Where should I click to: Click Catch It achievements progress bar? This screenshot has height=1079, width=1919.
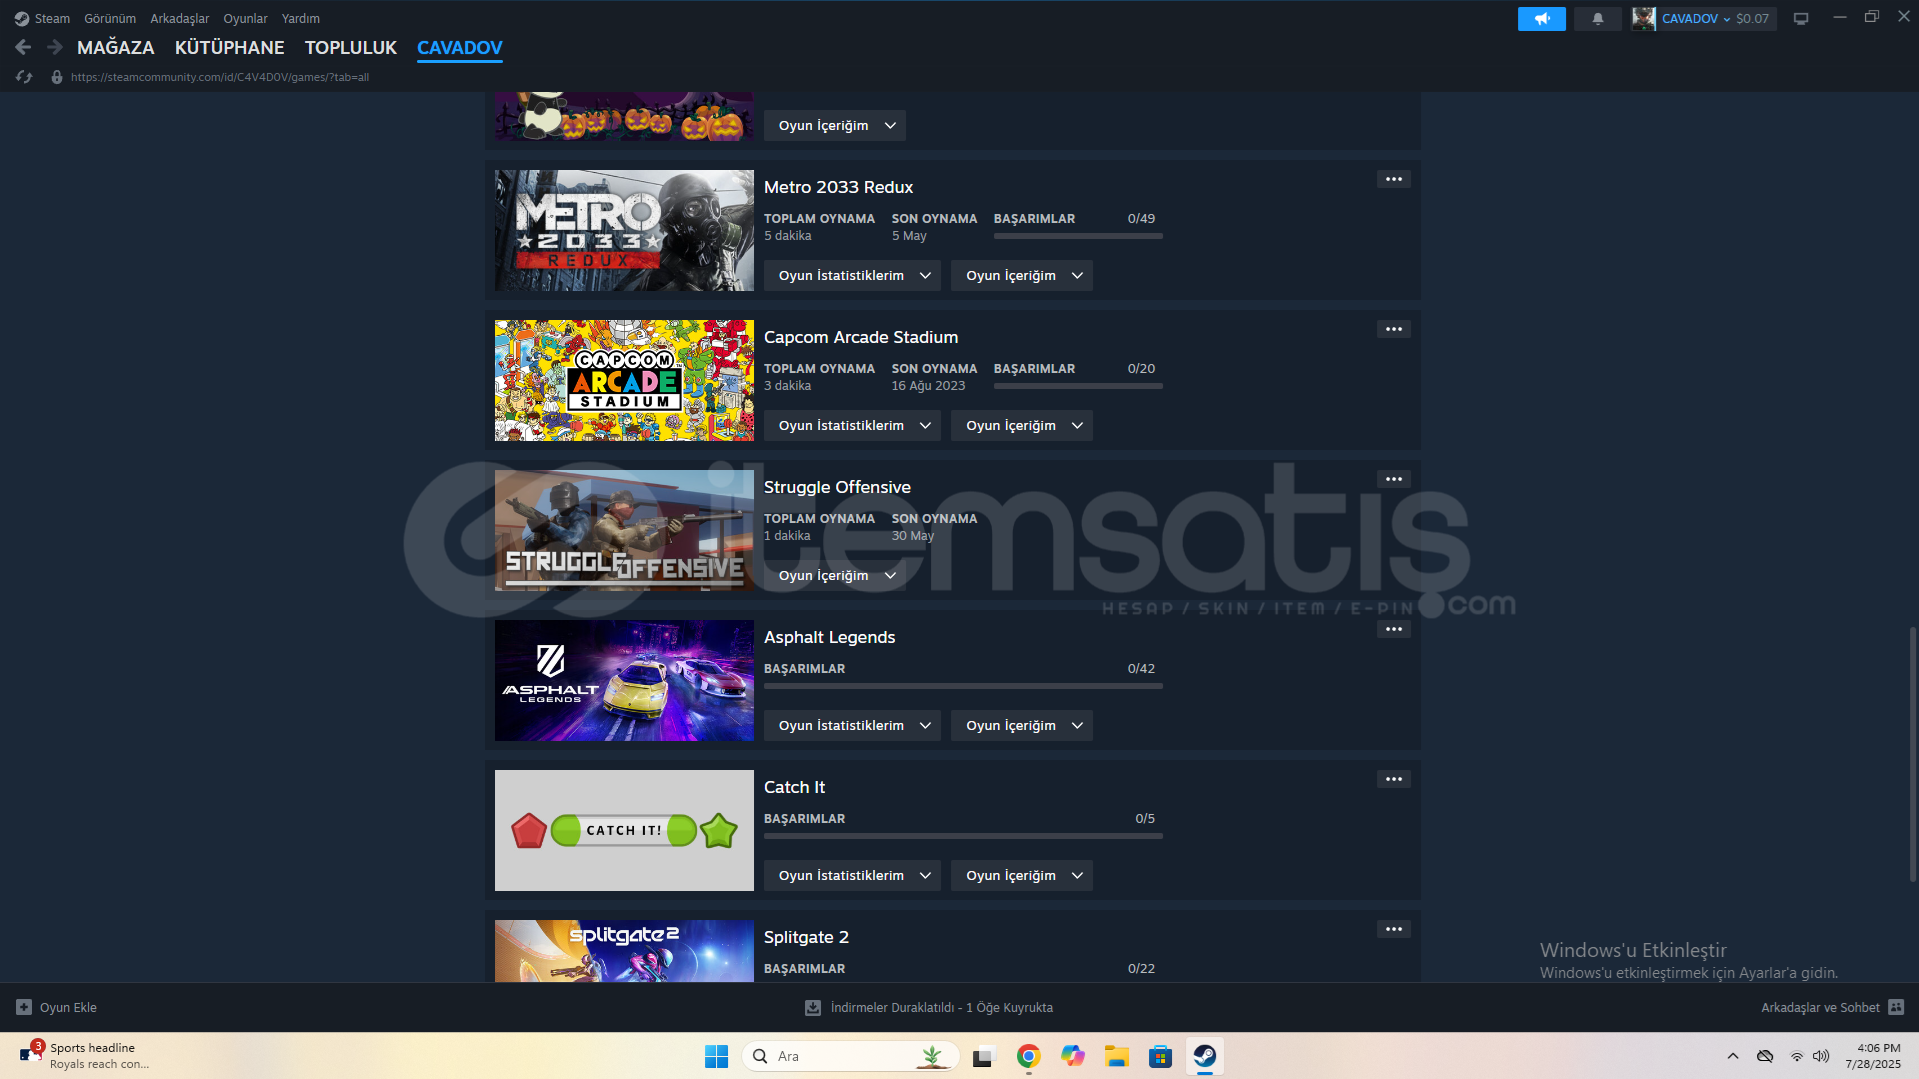click(x=963, y=836)
